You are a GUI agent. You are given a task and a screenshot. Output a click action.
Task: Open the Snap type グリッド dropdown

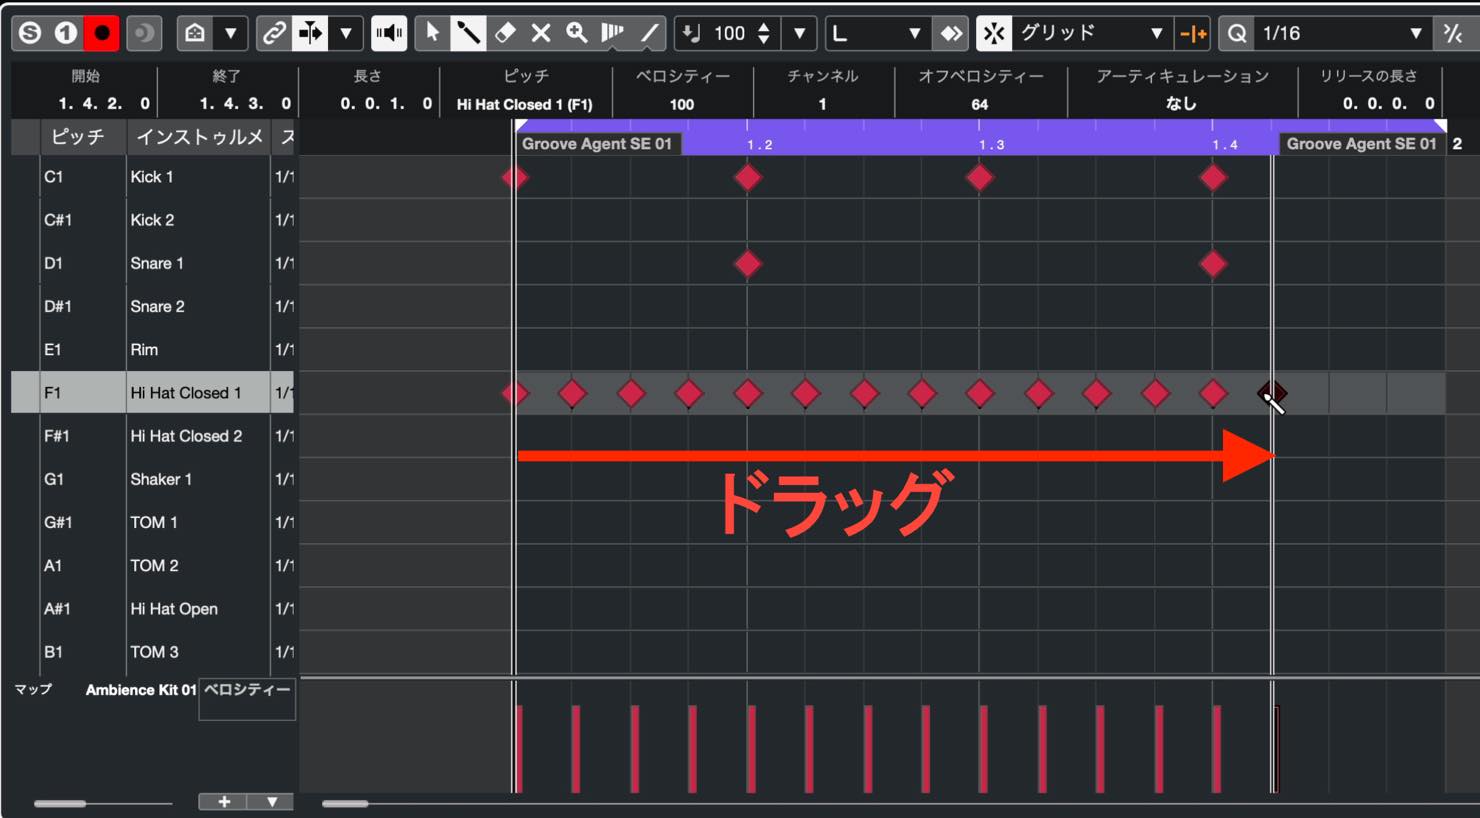point(1091,33)
